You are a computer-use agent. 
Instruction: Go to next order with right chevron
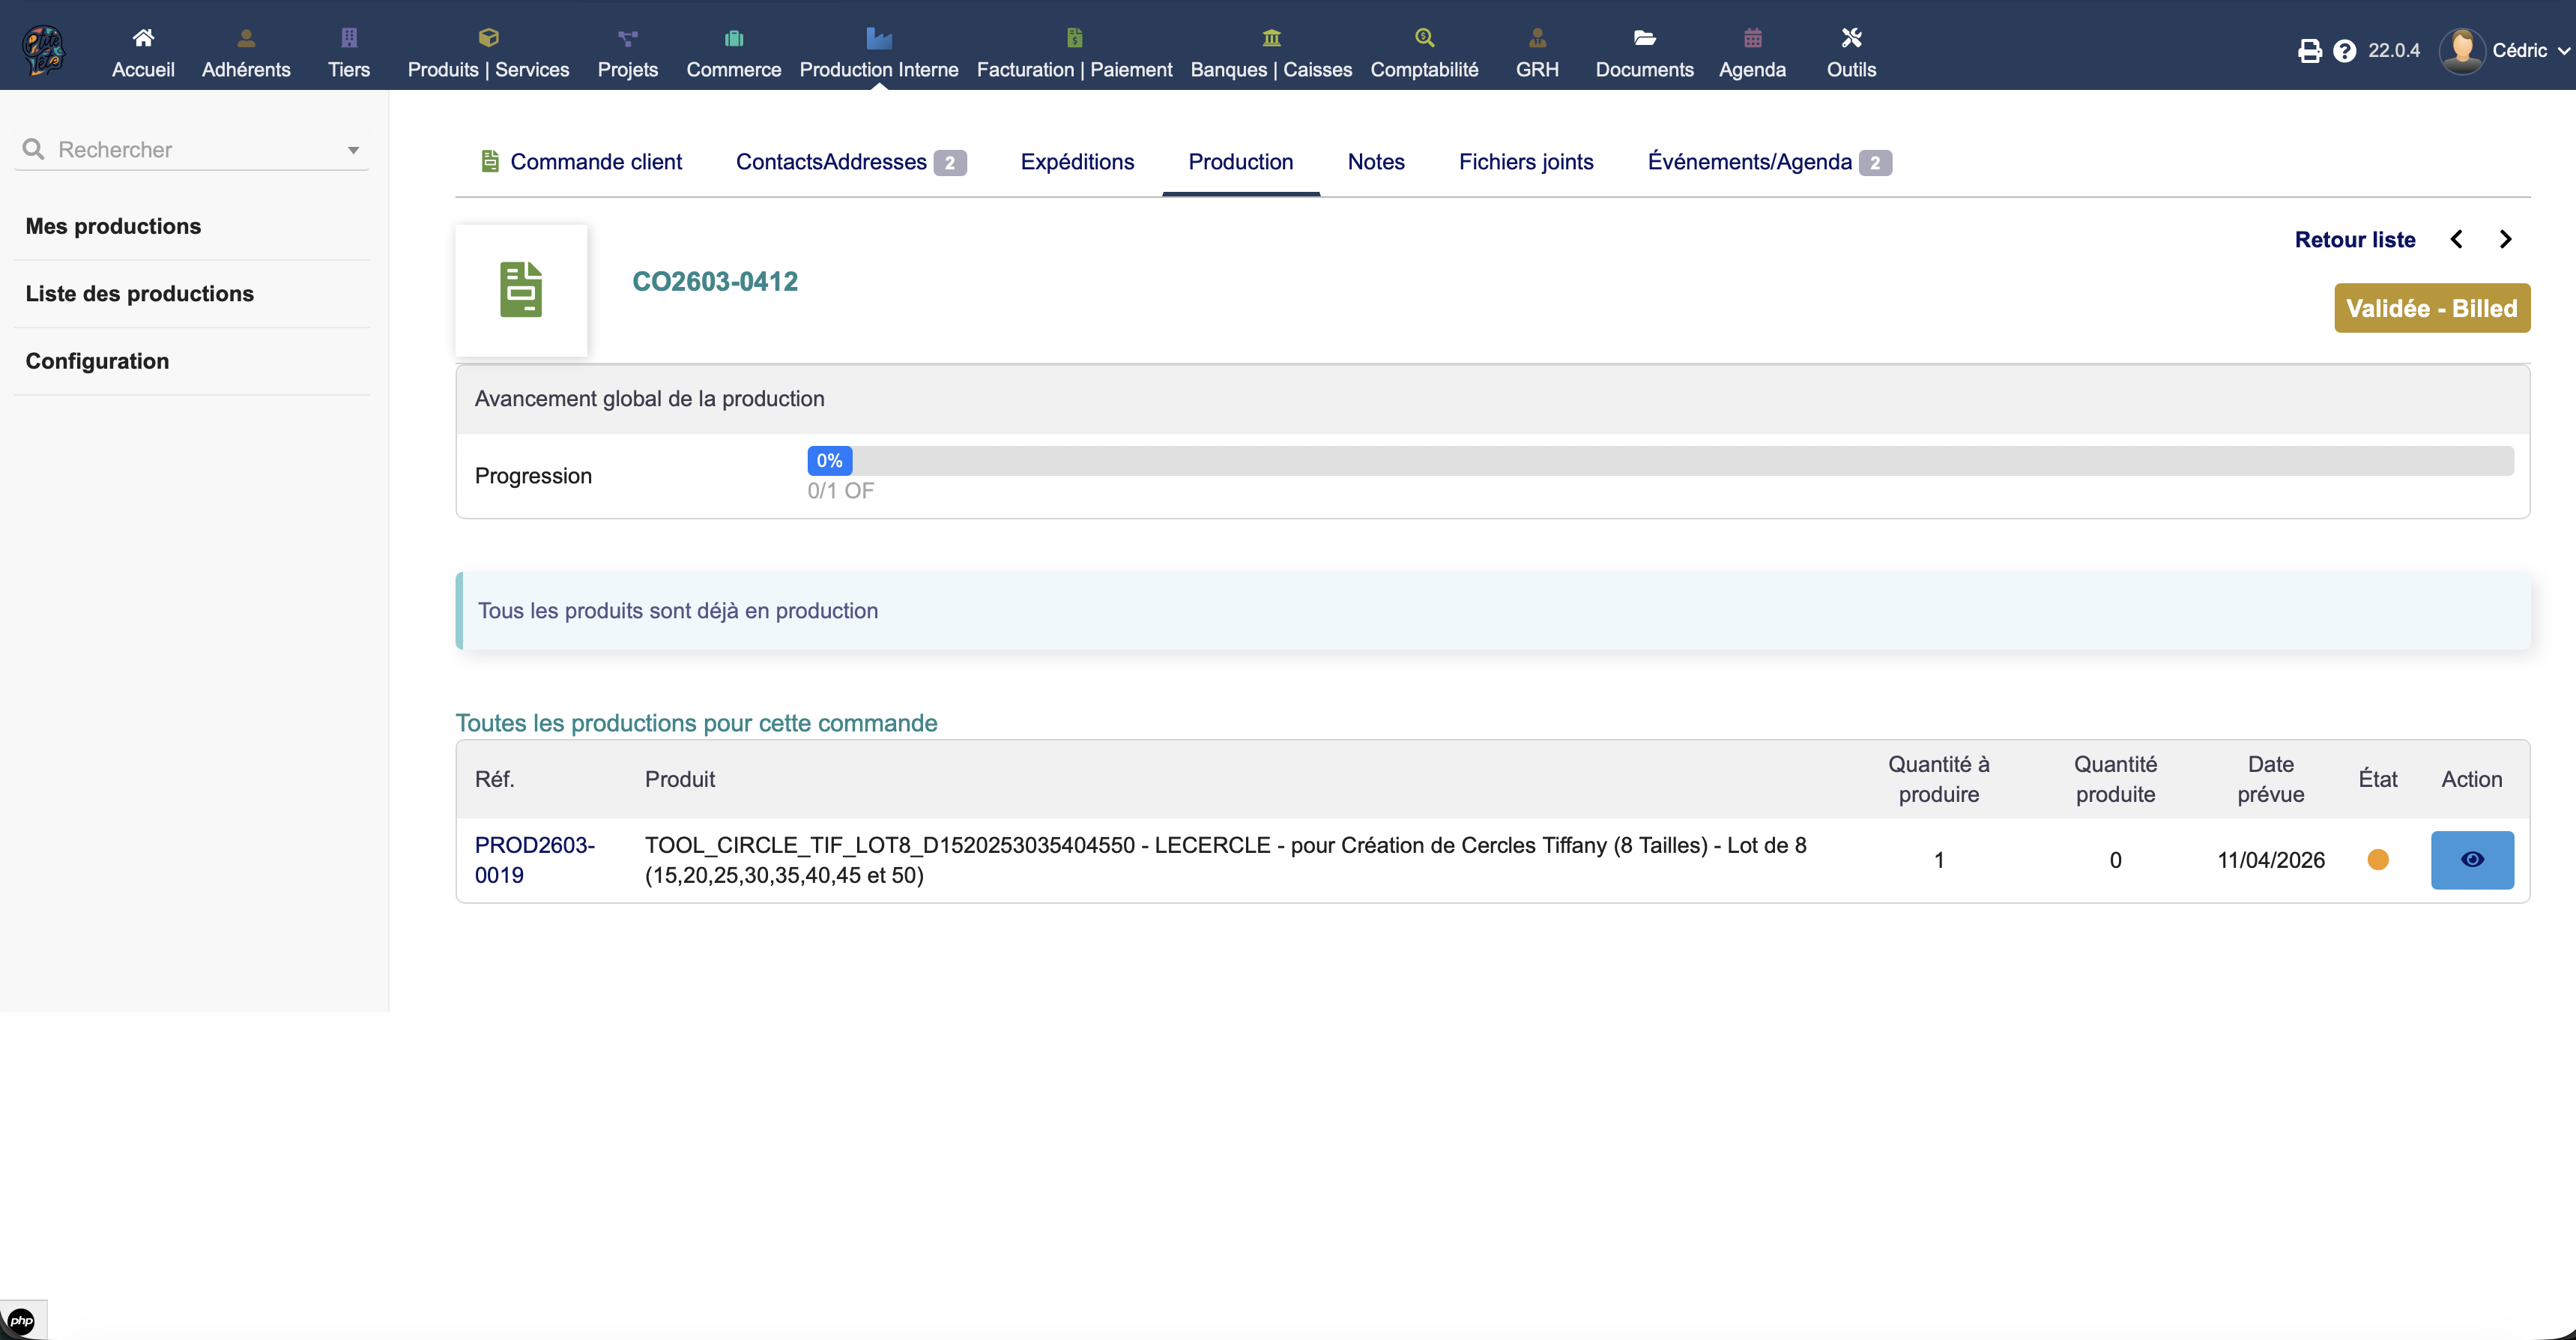(2505, 239)
